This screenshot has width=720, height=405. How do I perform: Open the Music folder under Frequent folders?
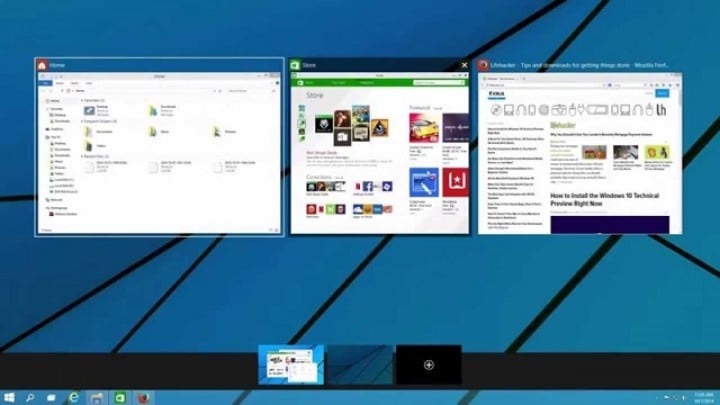(159, 132)
